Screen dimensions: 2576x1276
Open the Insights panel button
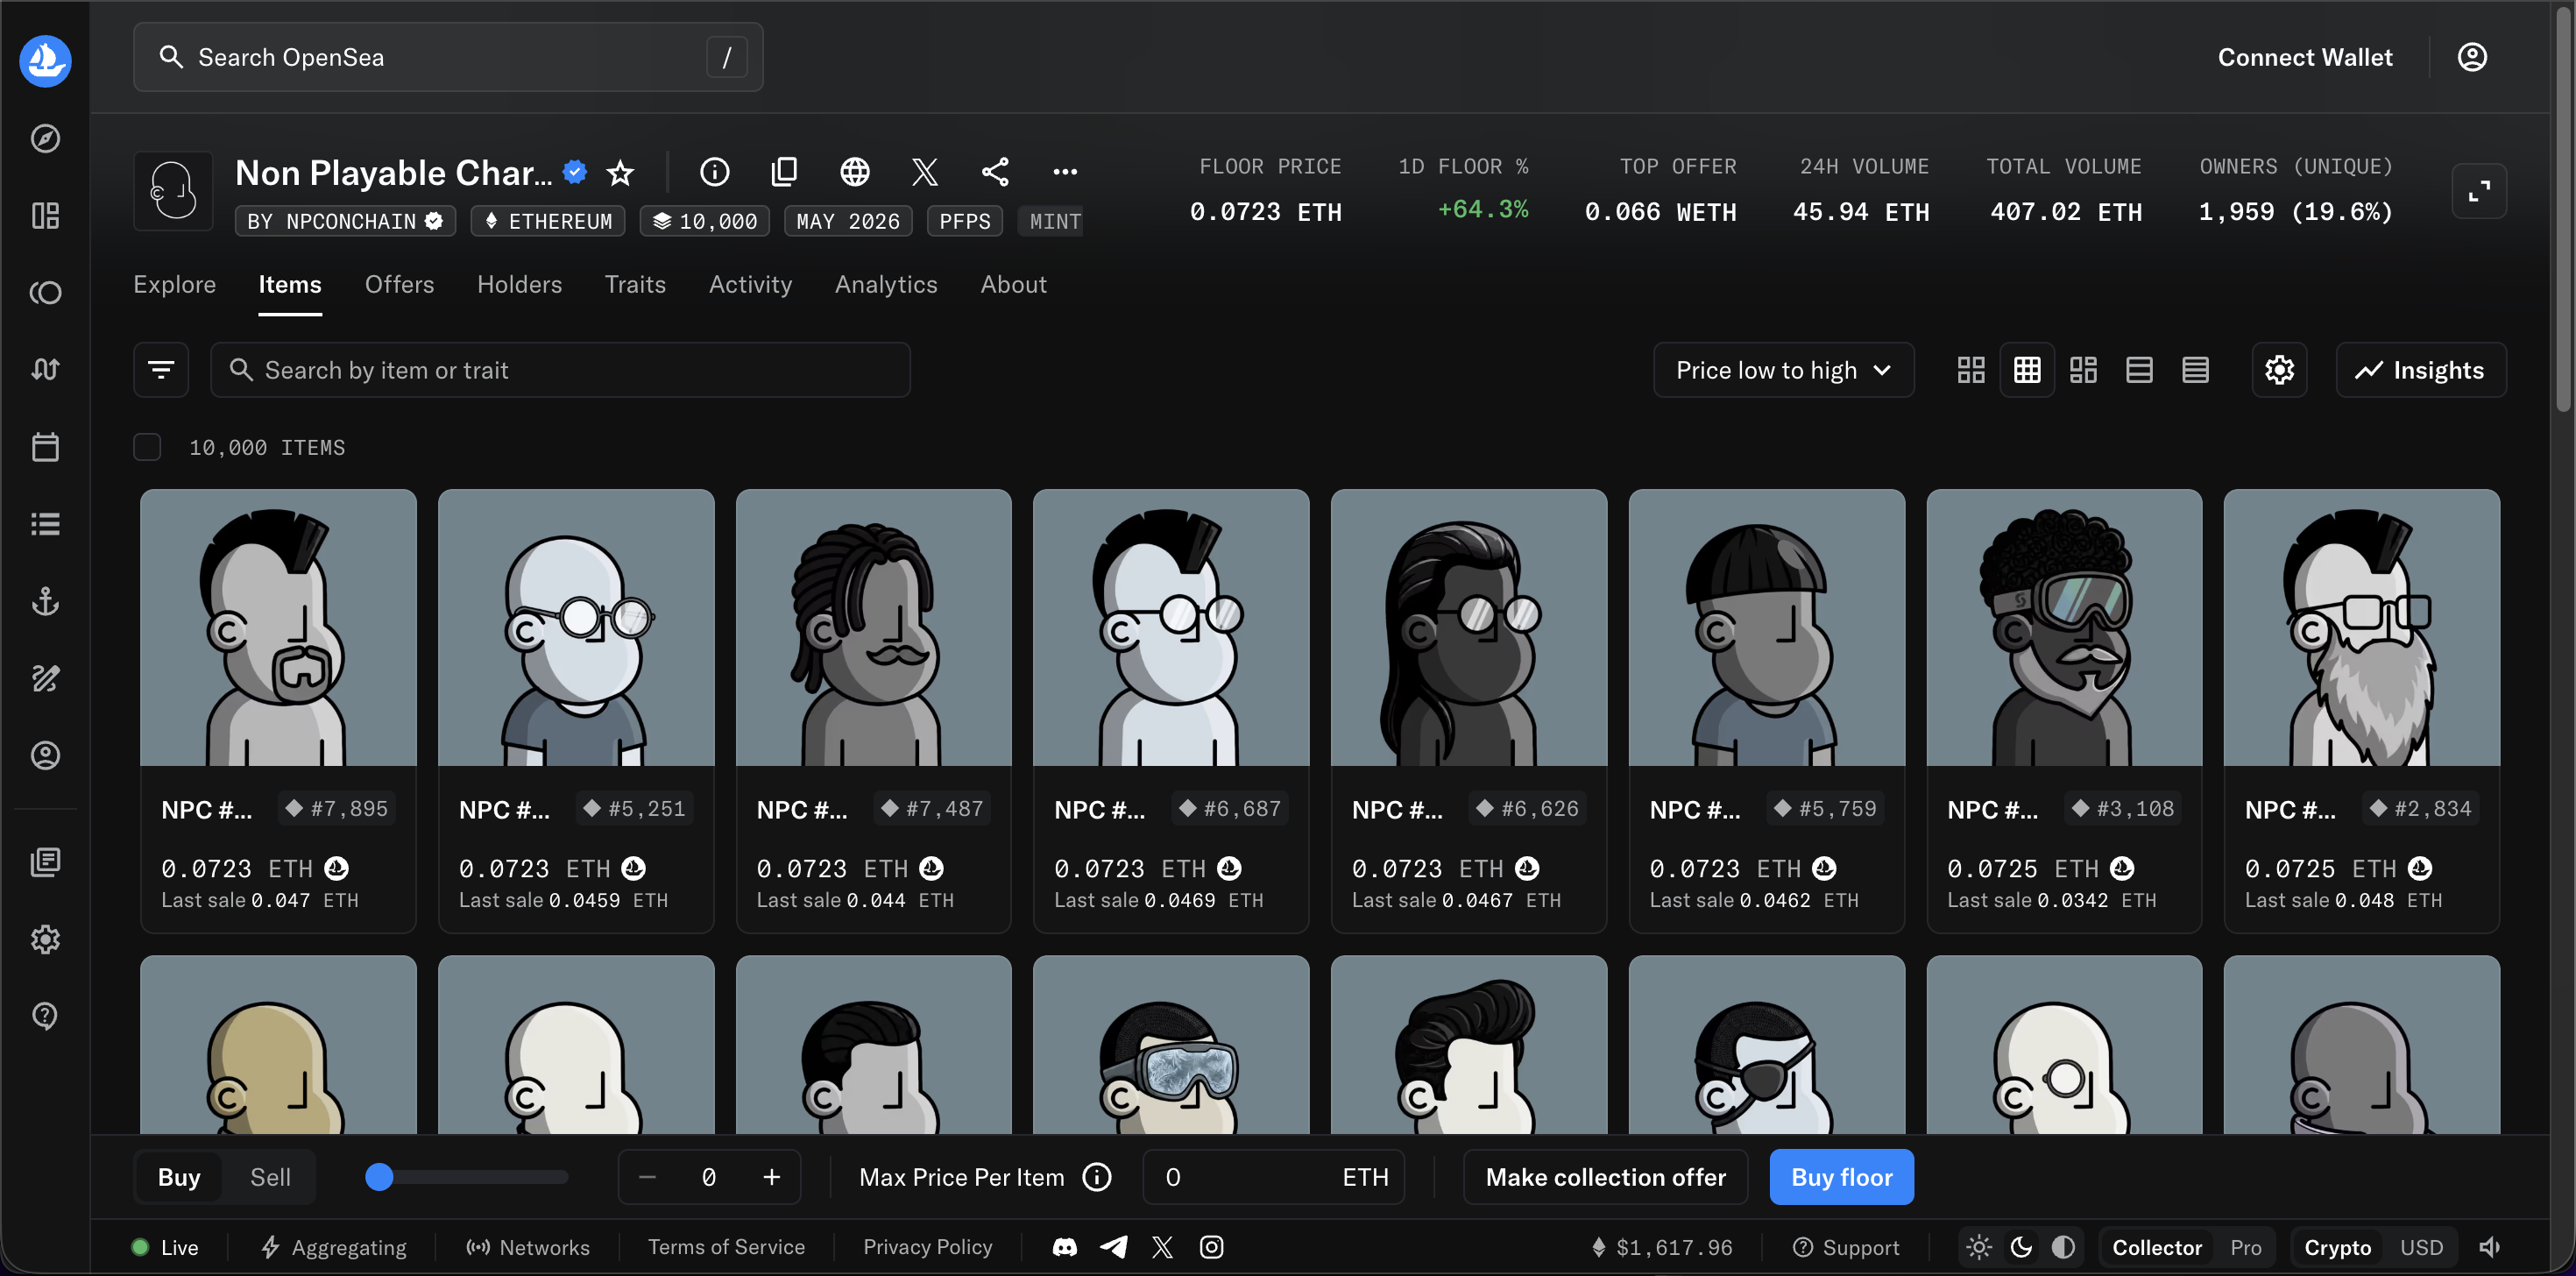point(2420,370)
